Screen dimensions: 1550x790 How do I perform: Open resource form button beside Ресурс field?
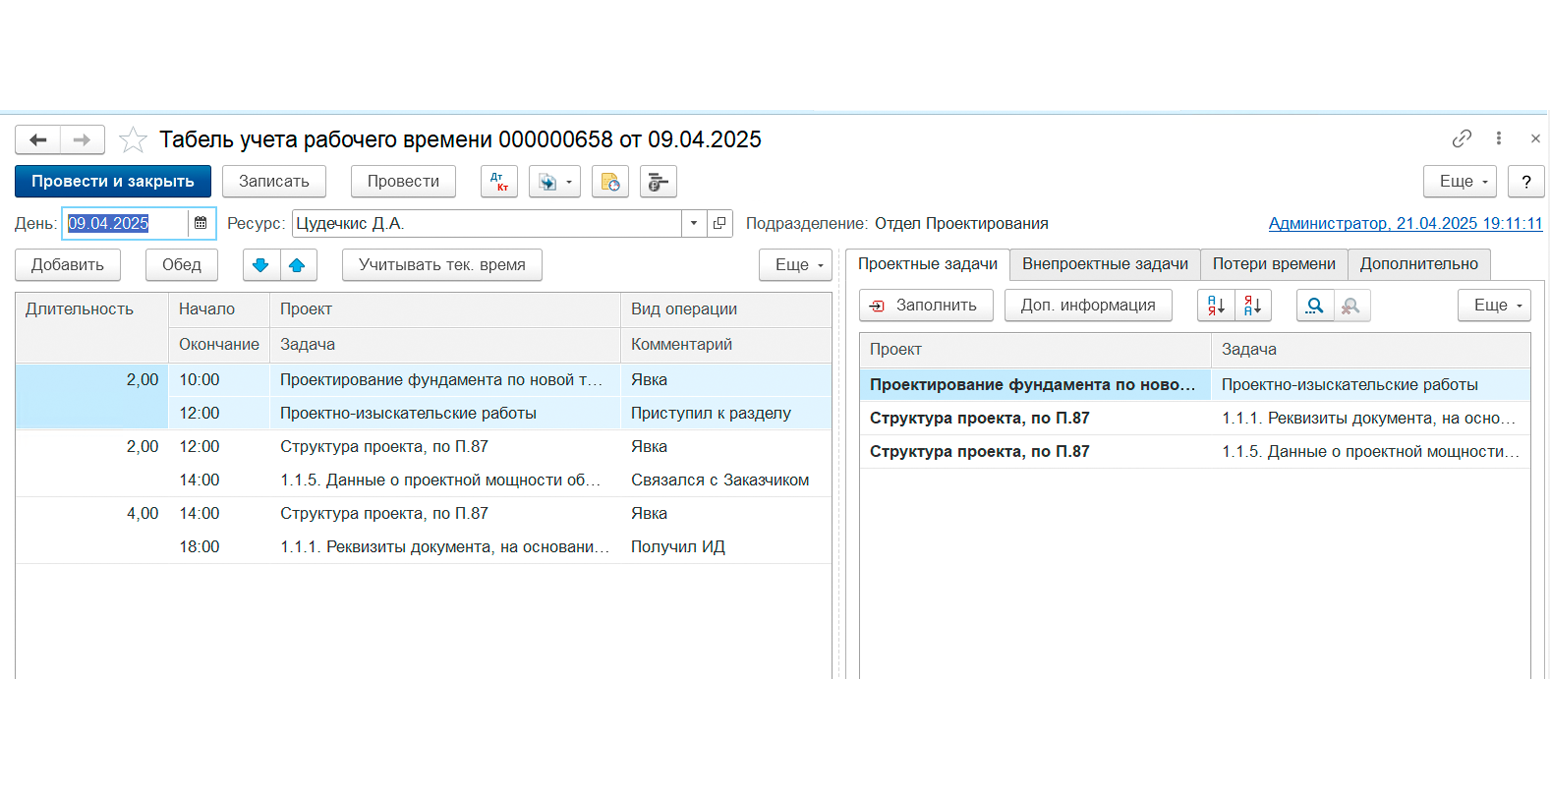tap(720, 223)
